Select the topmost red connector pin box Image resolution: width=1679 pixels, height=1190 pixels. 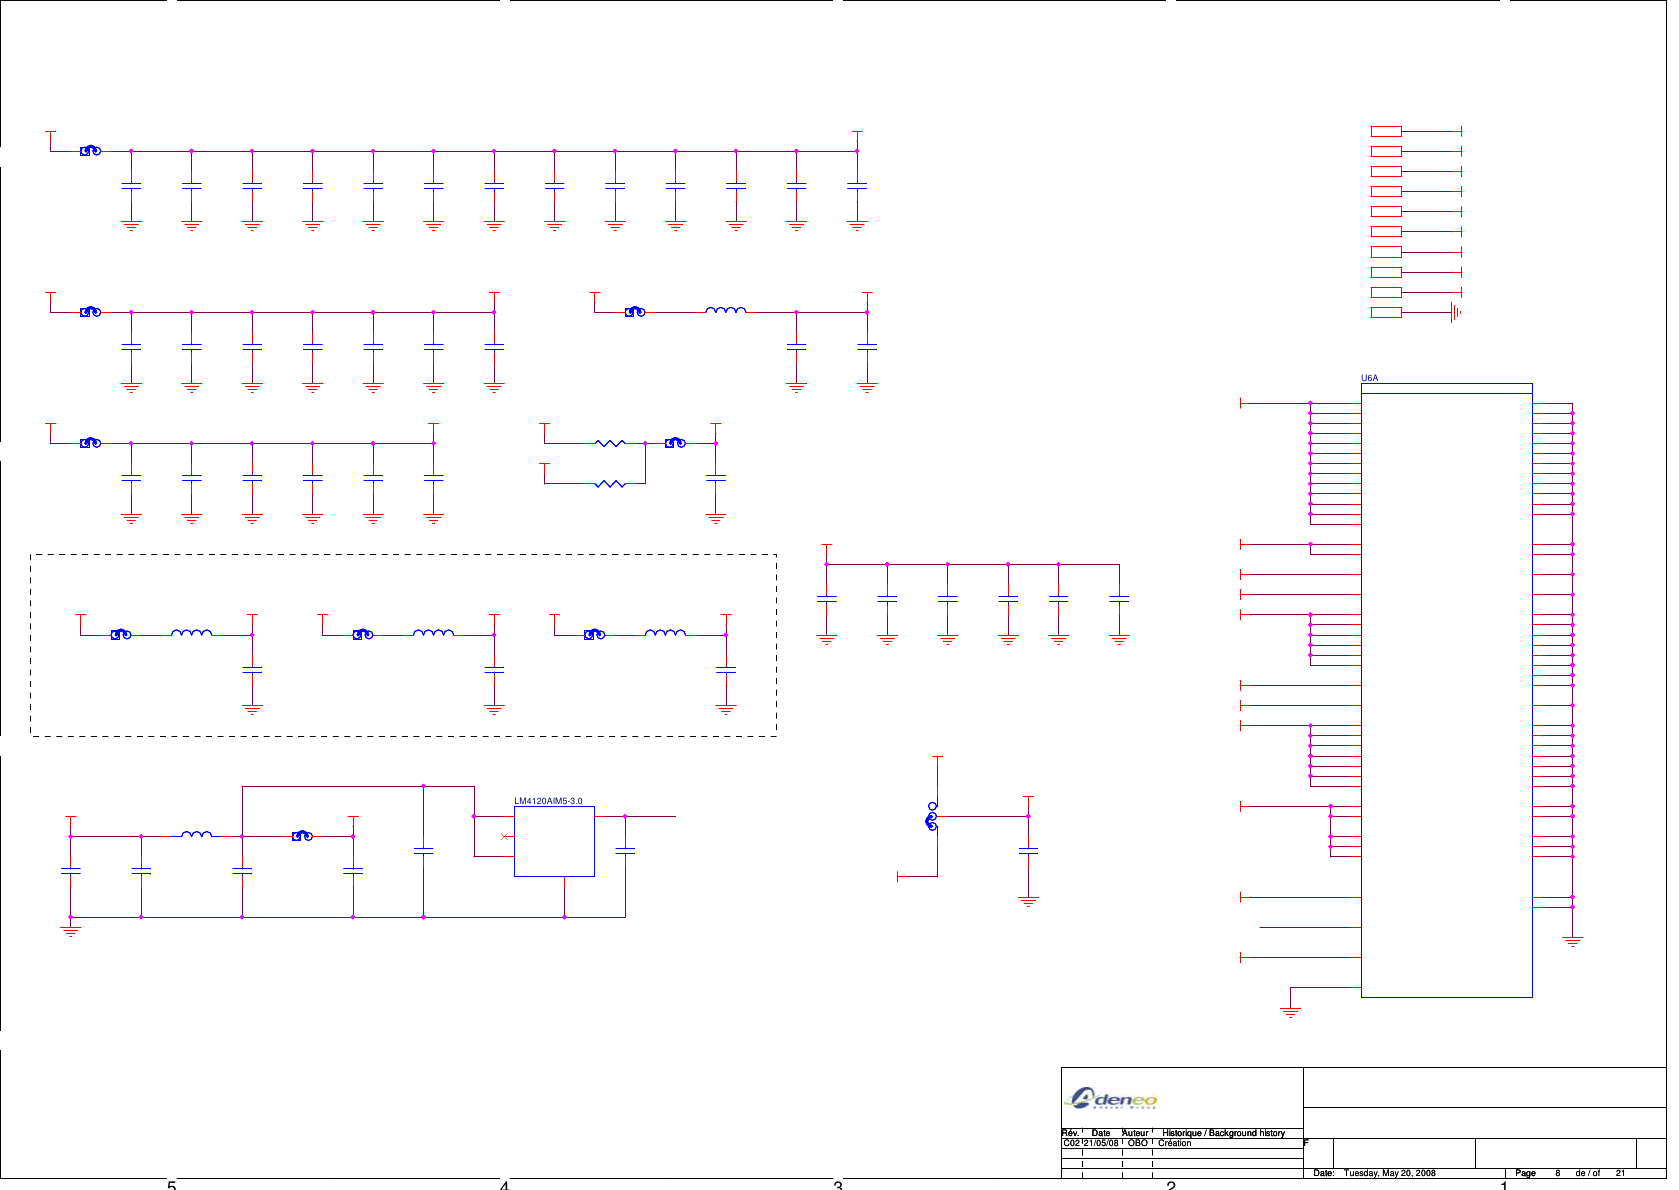click(1386, 131)
